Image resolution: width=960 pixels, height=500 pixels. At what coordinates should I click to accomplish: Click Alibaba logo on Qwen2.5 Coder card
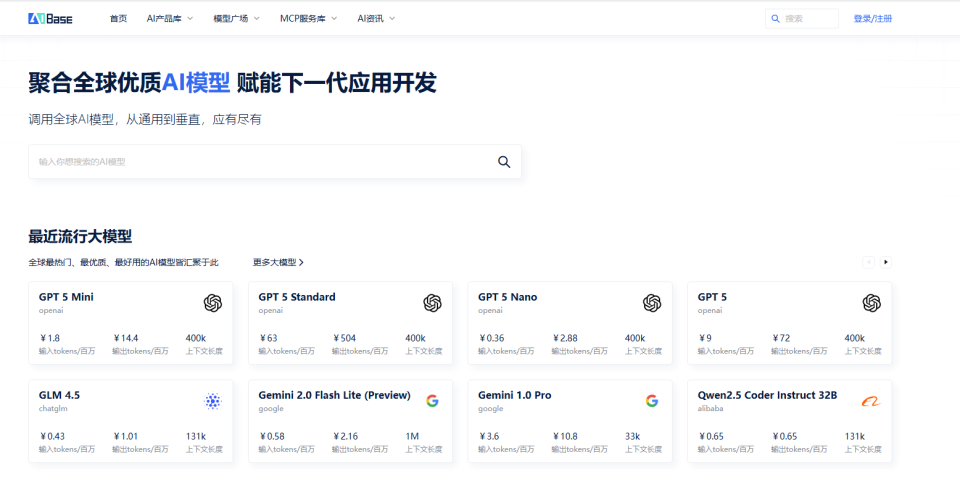tap(871, 402)
